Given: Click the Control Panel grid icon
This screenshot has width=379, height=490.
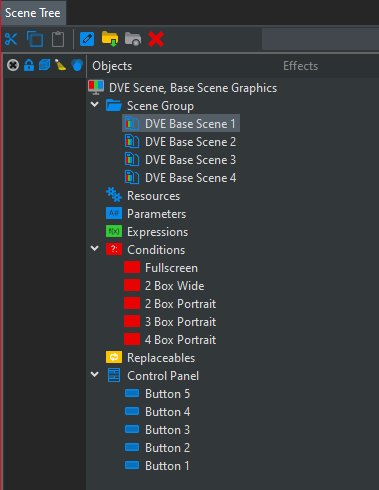Looking at the screenshot, I should pos(114,375).
